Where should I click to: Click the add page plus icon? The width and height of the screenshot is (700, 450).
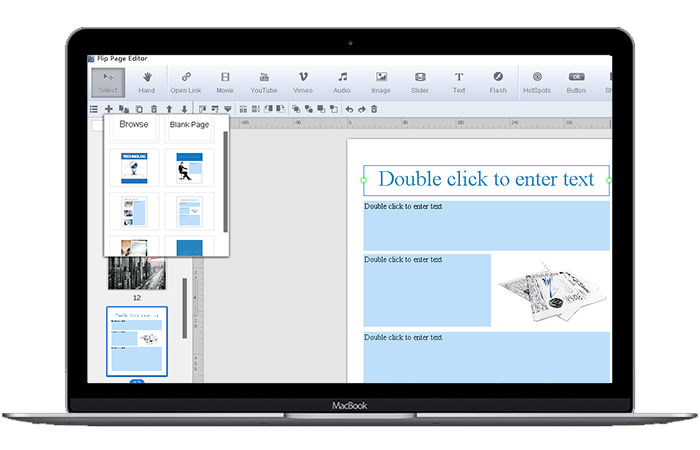click(x=109, y=108)
